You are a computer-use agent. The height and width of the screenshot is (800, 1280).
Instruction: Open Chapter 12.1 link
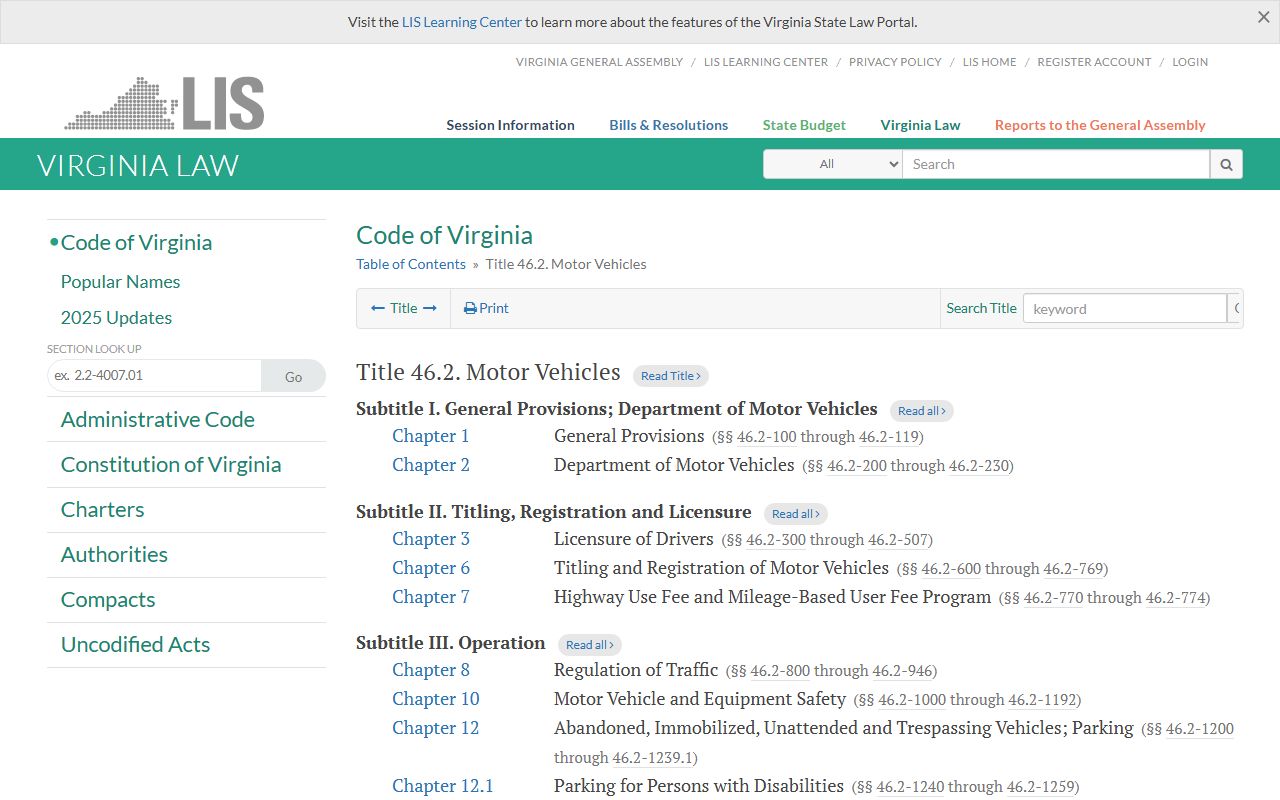443,786
